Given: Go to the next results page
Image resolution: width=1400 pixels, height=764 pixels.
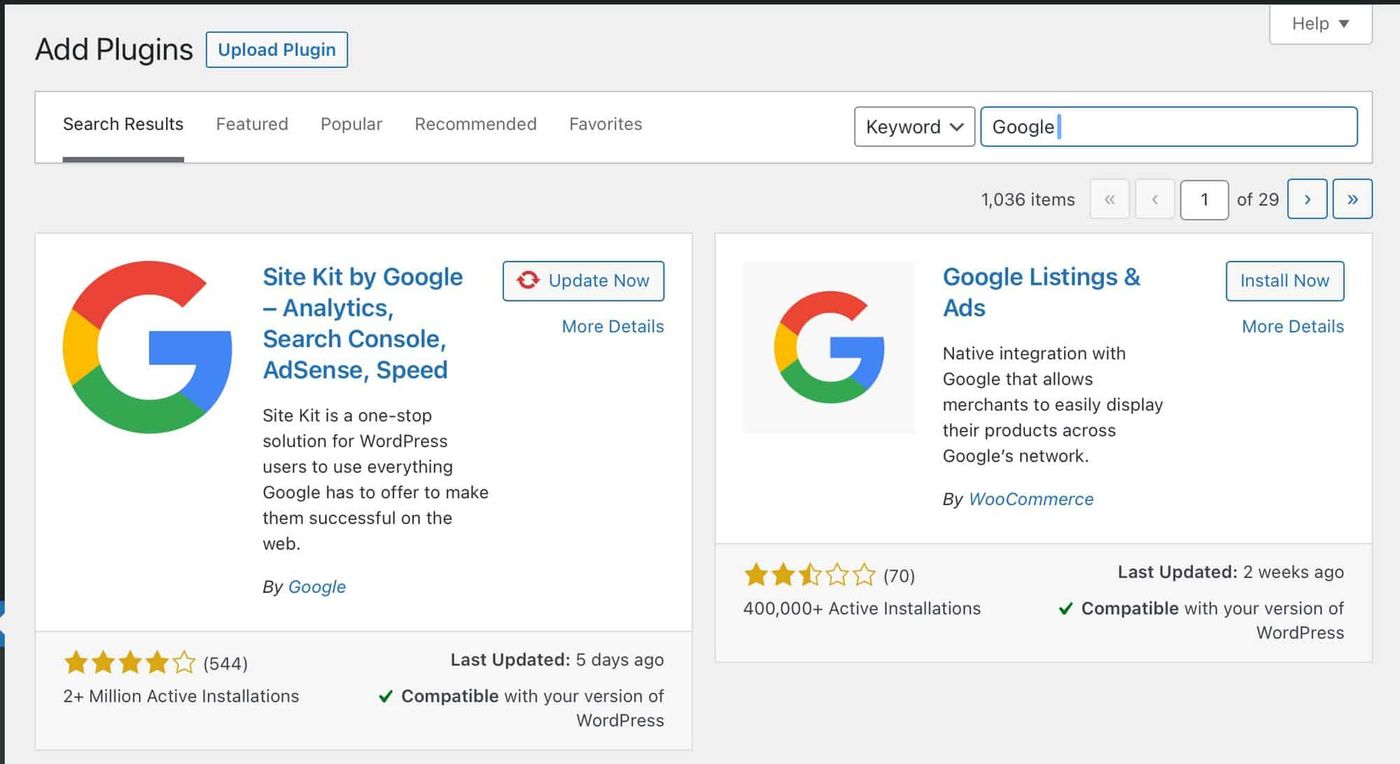Looking at the screenshot, I should pos(1307,199).
